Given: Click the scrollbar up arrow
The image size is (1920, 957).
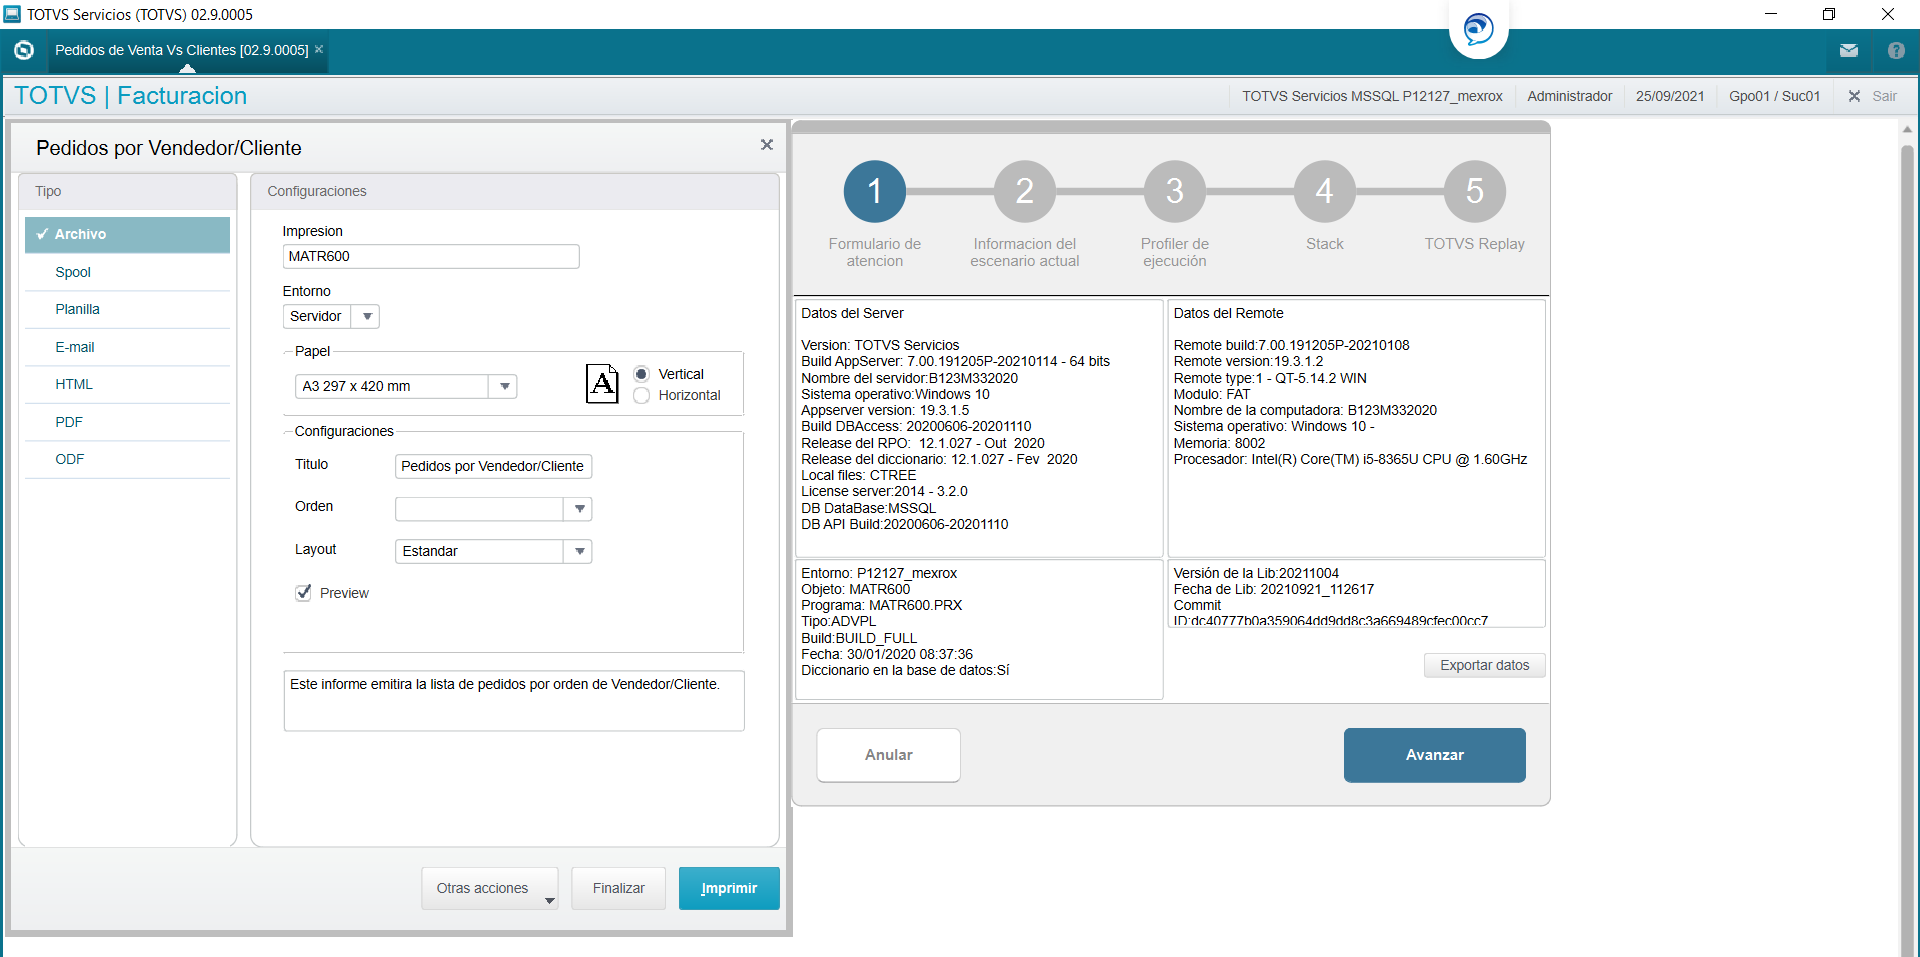Looking at the screenshot, I should (1907, 129).
